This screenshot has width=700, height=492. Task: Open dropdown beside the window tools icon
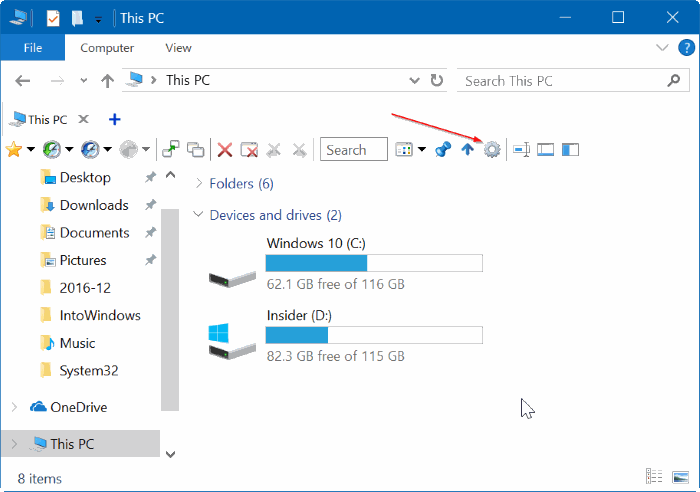pyautogui.click(x=422, y=149)
